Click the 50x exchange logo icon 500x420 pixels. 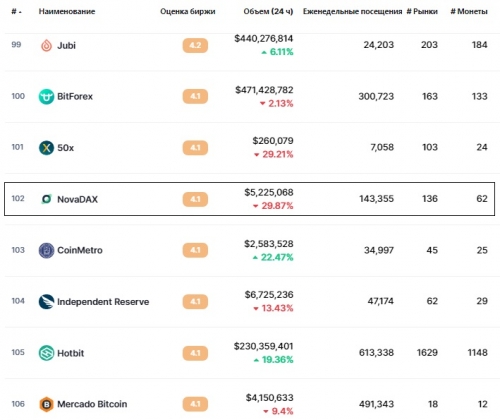[46, 148]
